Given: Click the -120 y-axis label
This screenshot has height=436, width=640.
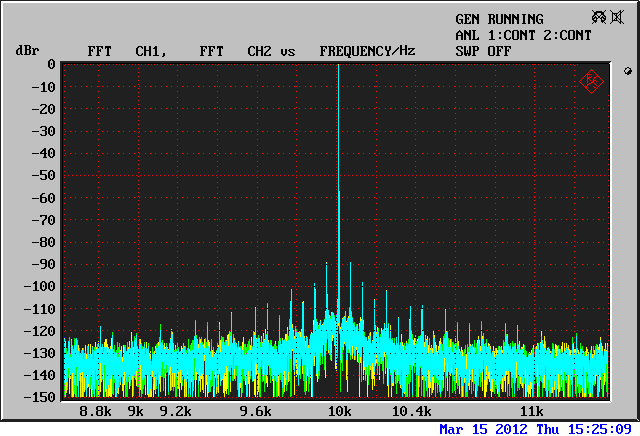Looking at the screenshot, I should click(40, 331).
